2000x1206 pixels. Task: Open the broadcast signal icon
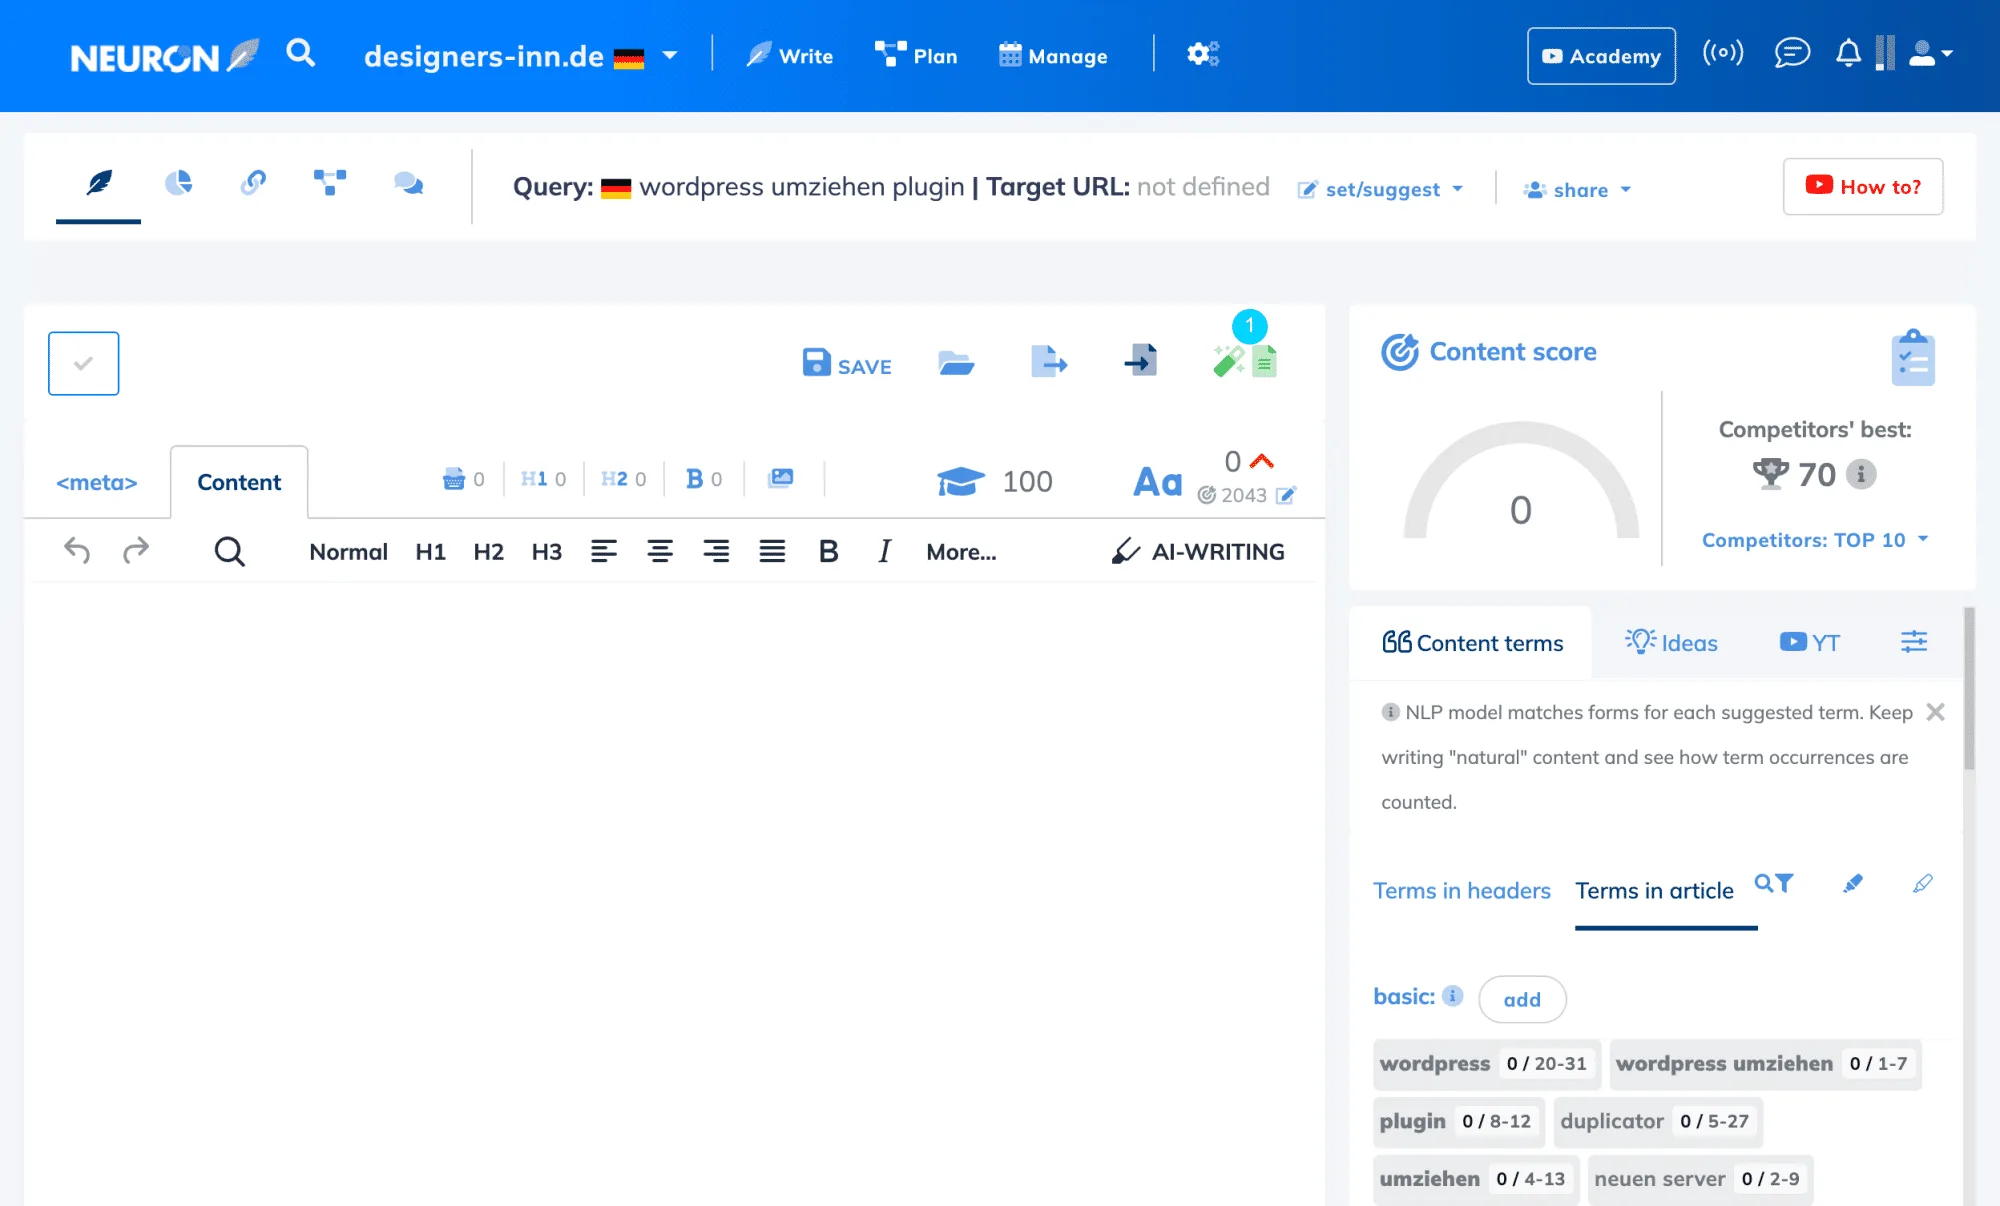(x=1723, y=53)
